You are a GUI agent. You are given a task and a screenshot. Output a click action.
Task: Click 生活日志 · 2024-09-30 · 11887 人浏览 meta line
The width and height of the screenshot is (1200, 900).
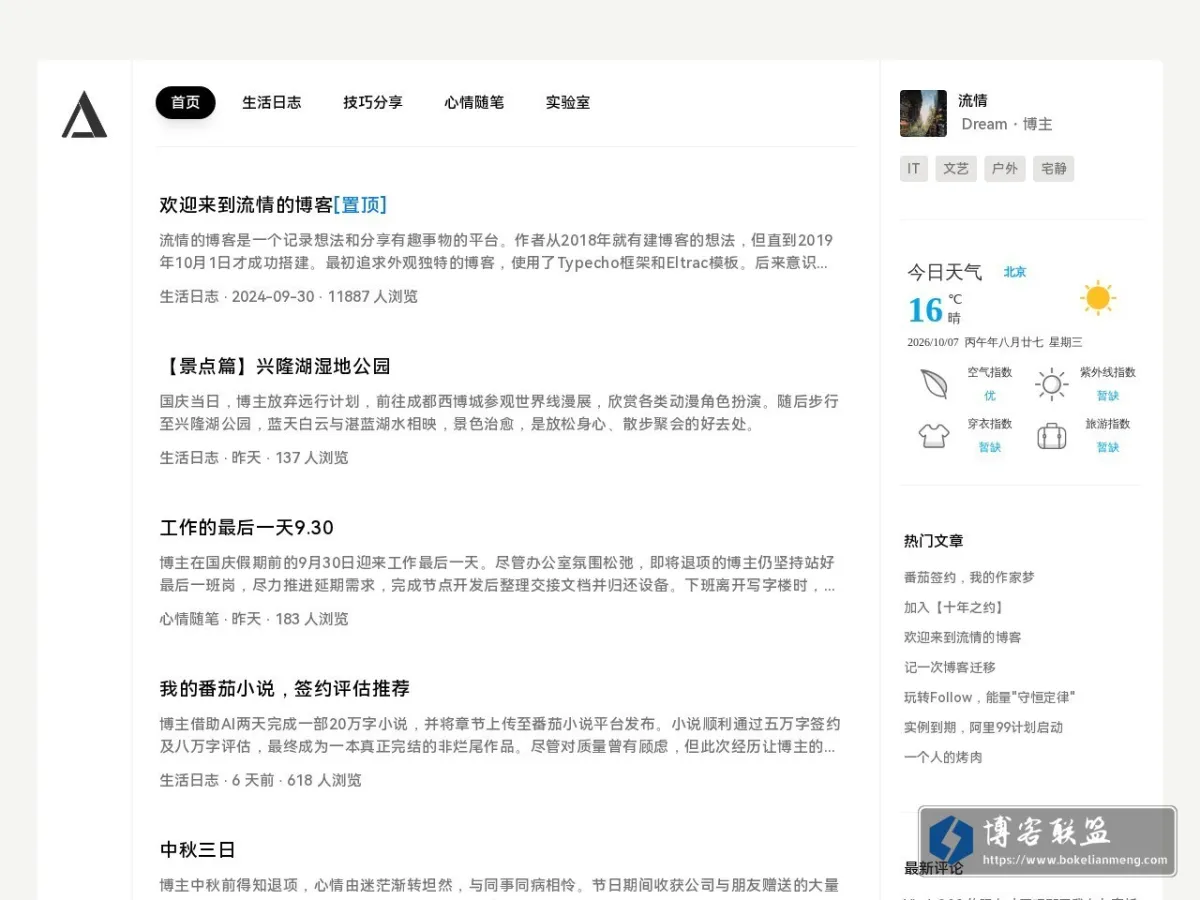(x=289, y=296)
